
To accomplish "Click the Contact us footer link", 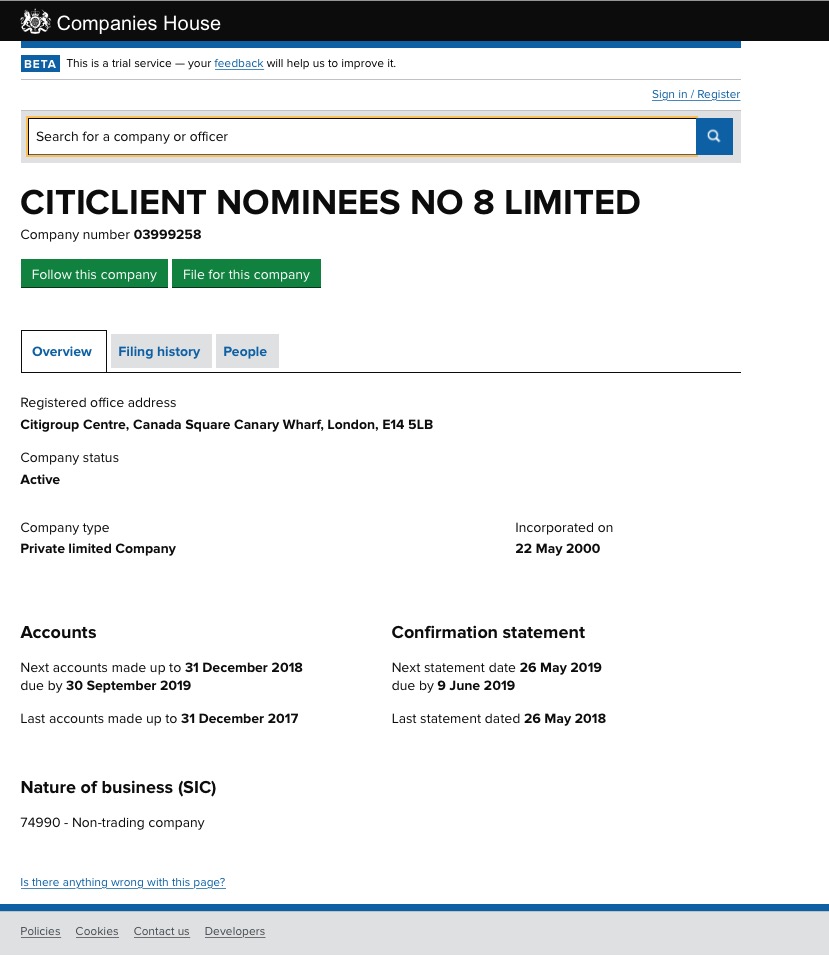I will [x=161, y=931].
